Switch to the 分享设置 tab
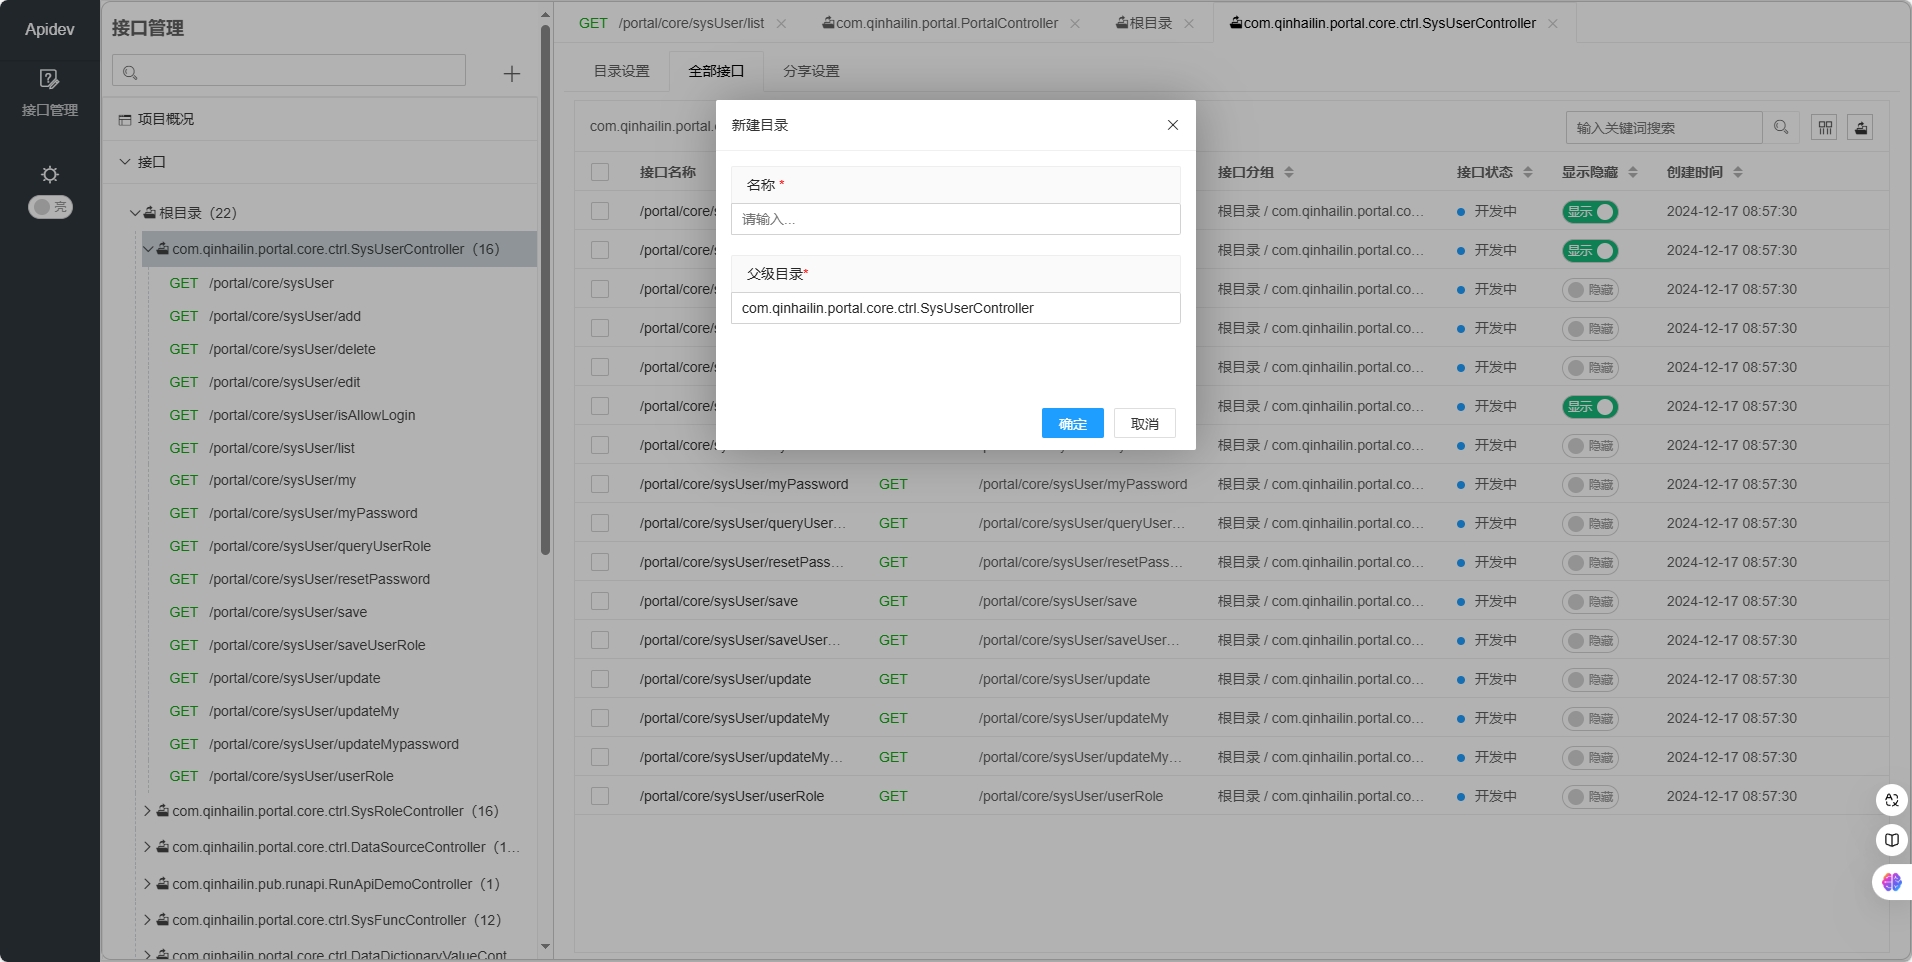The width and height of the screenshot is (1912, 962). click(x=811, y=71)
